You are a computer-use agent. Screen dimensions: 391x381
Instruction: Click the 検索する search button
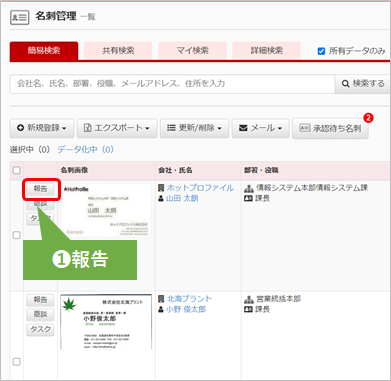[363, 84]
